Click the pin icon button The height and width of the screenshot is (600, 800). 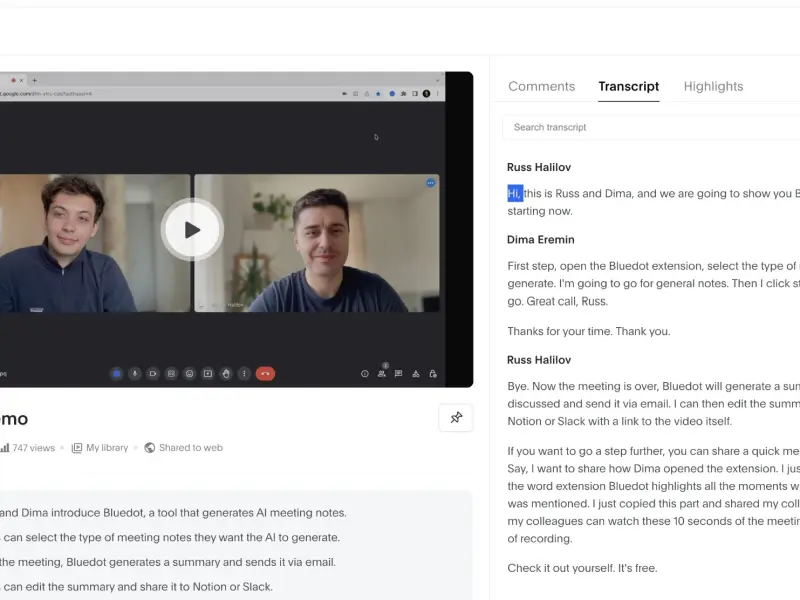coord(456,418)
